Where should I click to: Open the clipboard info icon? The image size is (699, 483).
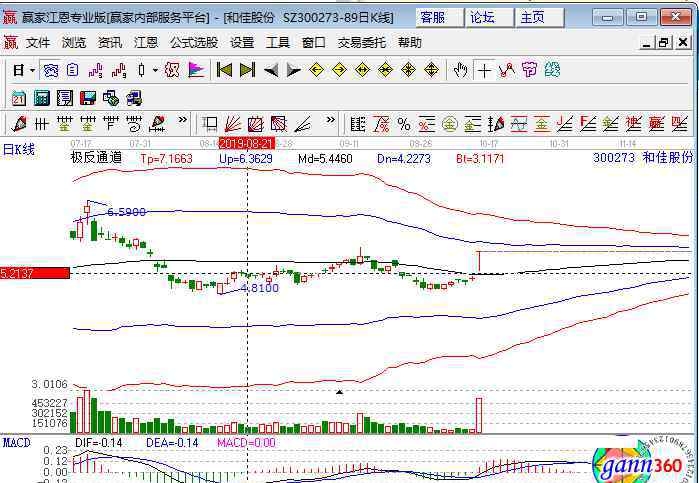pyautogui.click(x=72, y=70)
